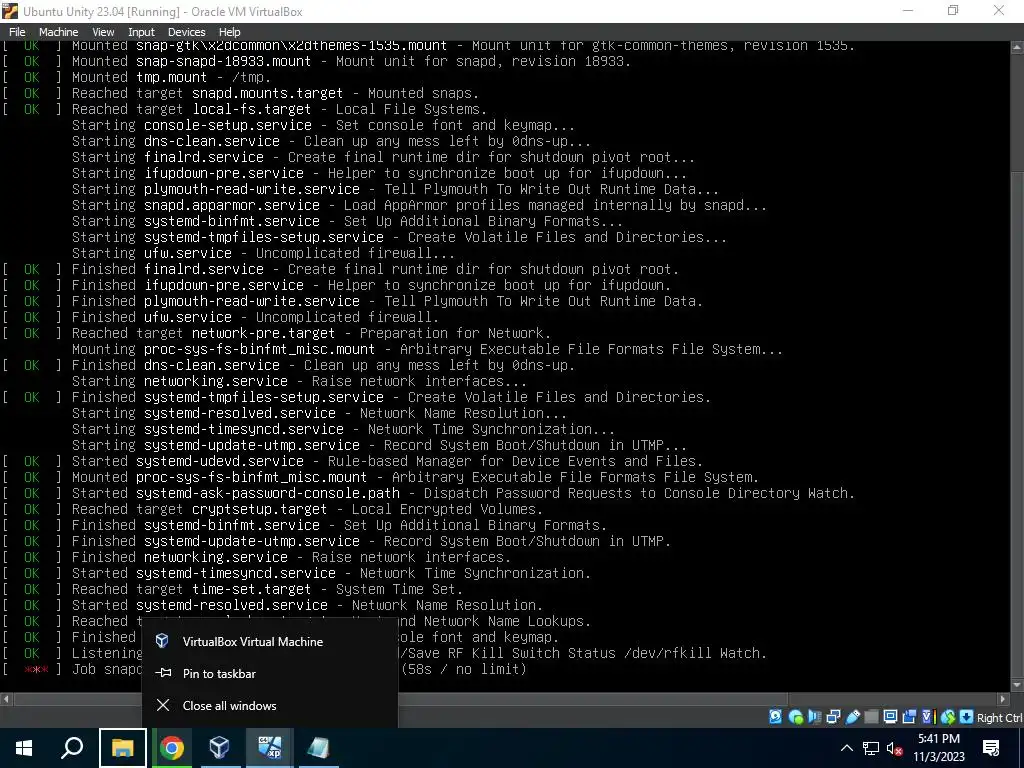The image size is (1024, 768).
Task: Click the optical disk status icon
Action: coord(795,717)
